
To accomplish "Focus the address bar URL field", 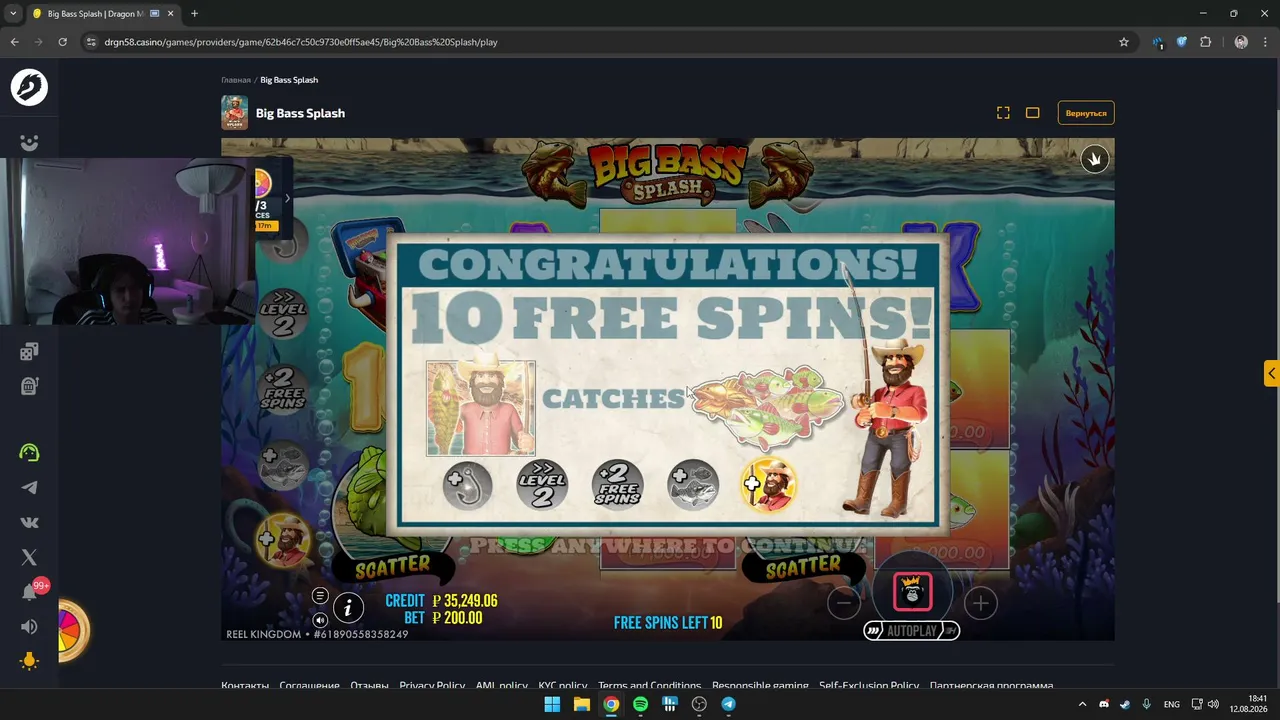I will coord(600,42).
